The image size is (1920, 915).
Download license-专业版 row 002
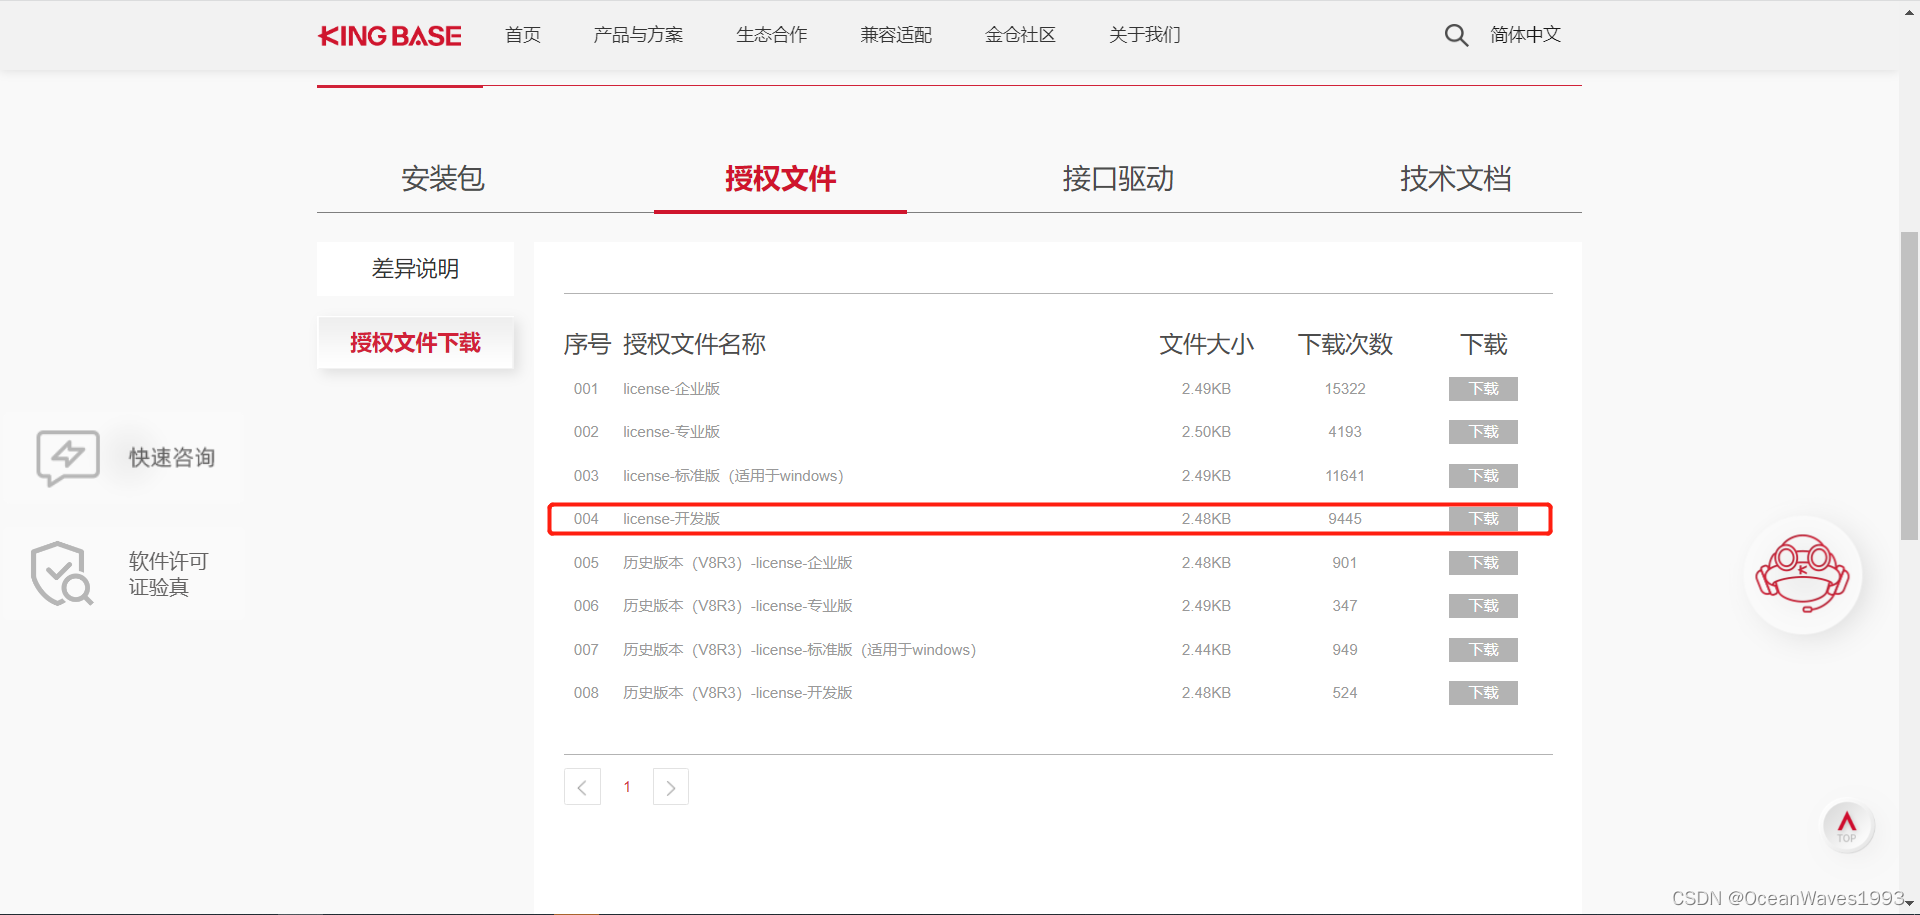(x=1483, y=432)
